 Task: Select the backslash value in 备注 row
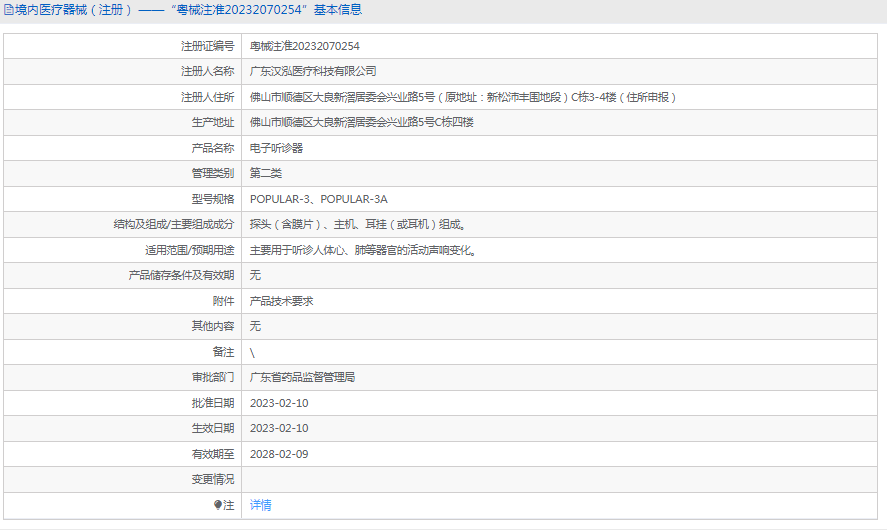click(252, 353)
